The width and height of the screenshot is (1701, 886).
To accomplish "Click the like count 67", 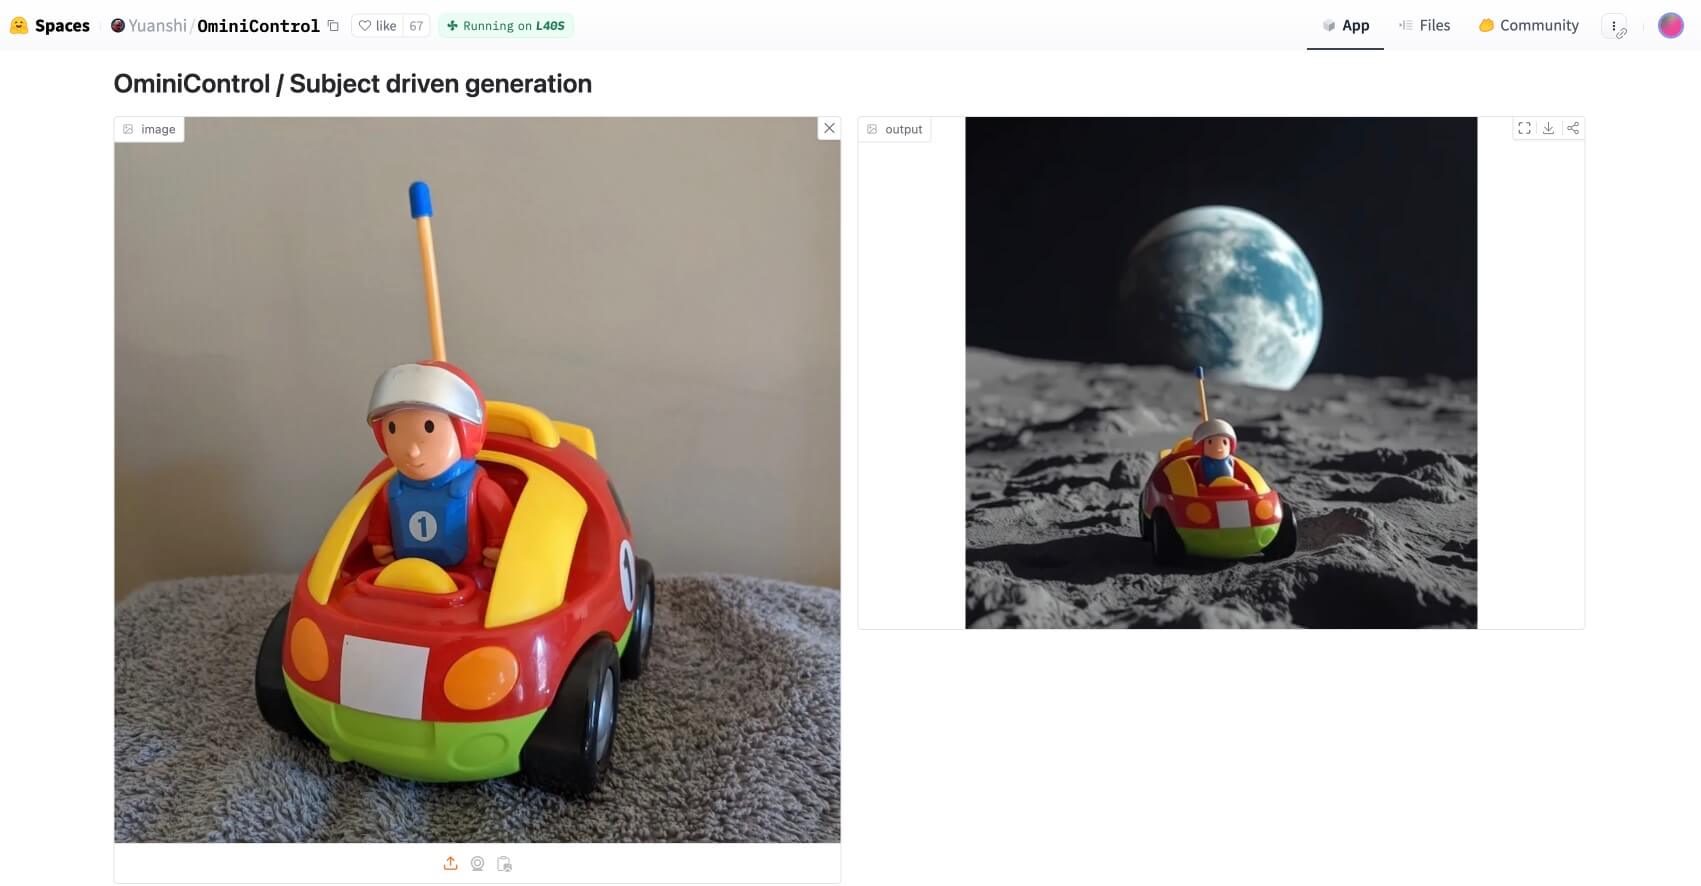I will point(416,26).
